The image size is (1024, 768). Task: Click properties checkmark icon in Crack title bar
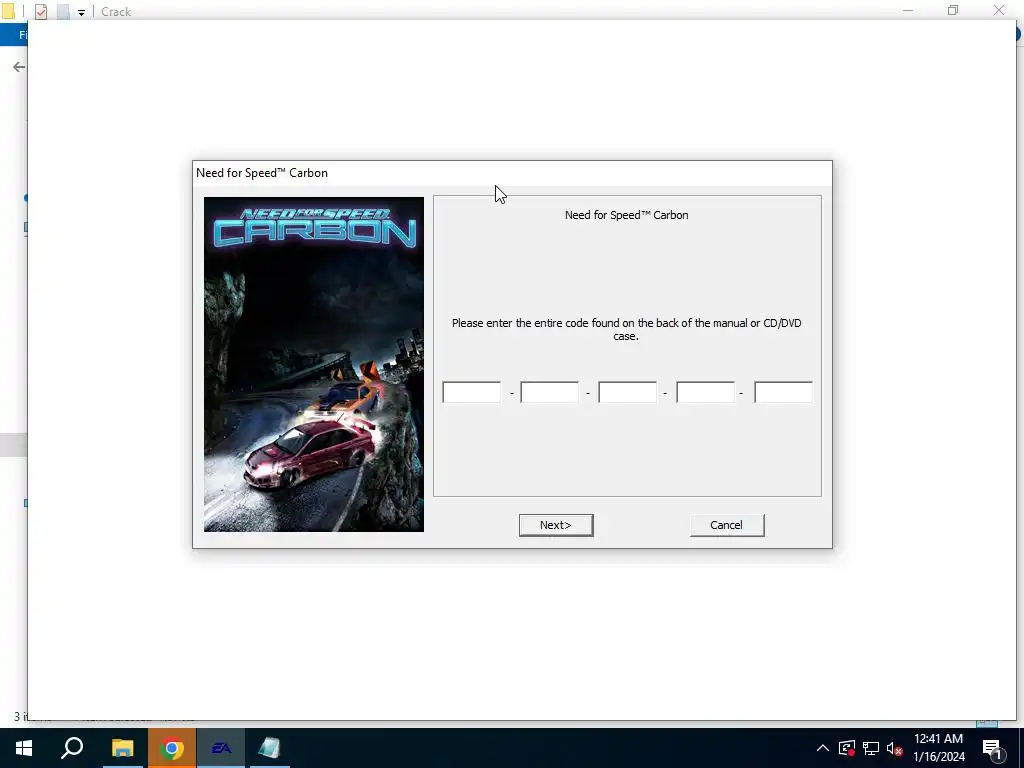[x=40, y=12]
